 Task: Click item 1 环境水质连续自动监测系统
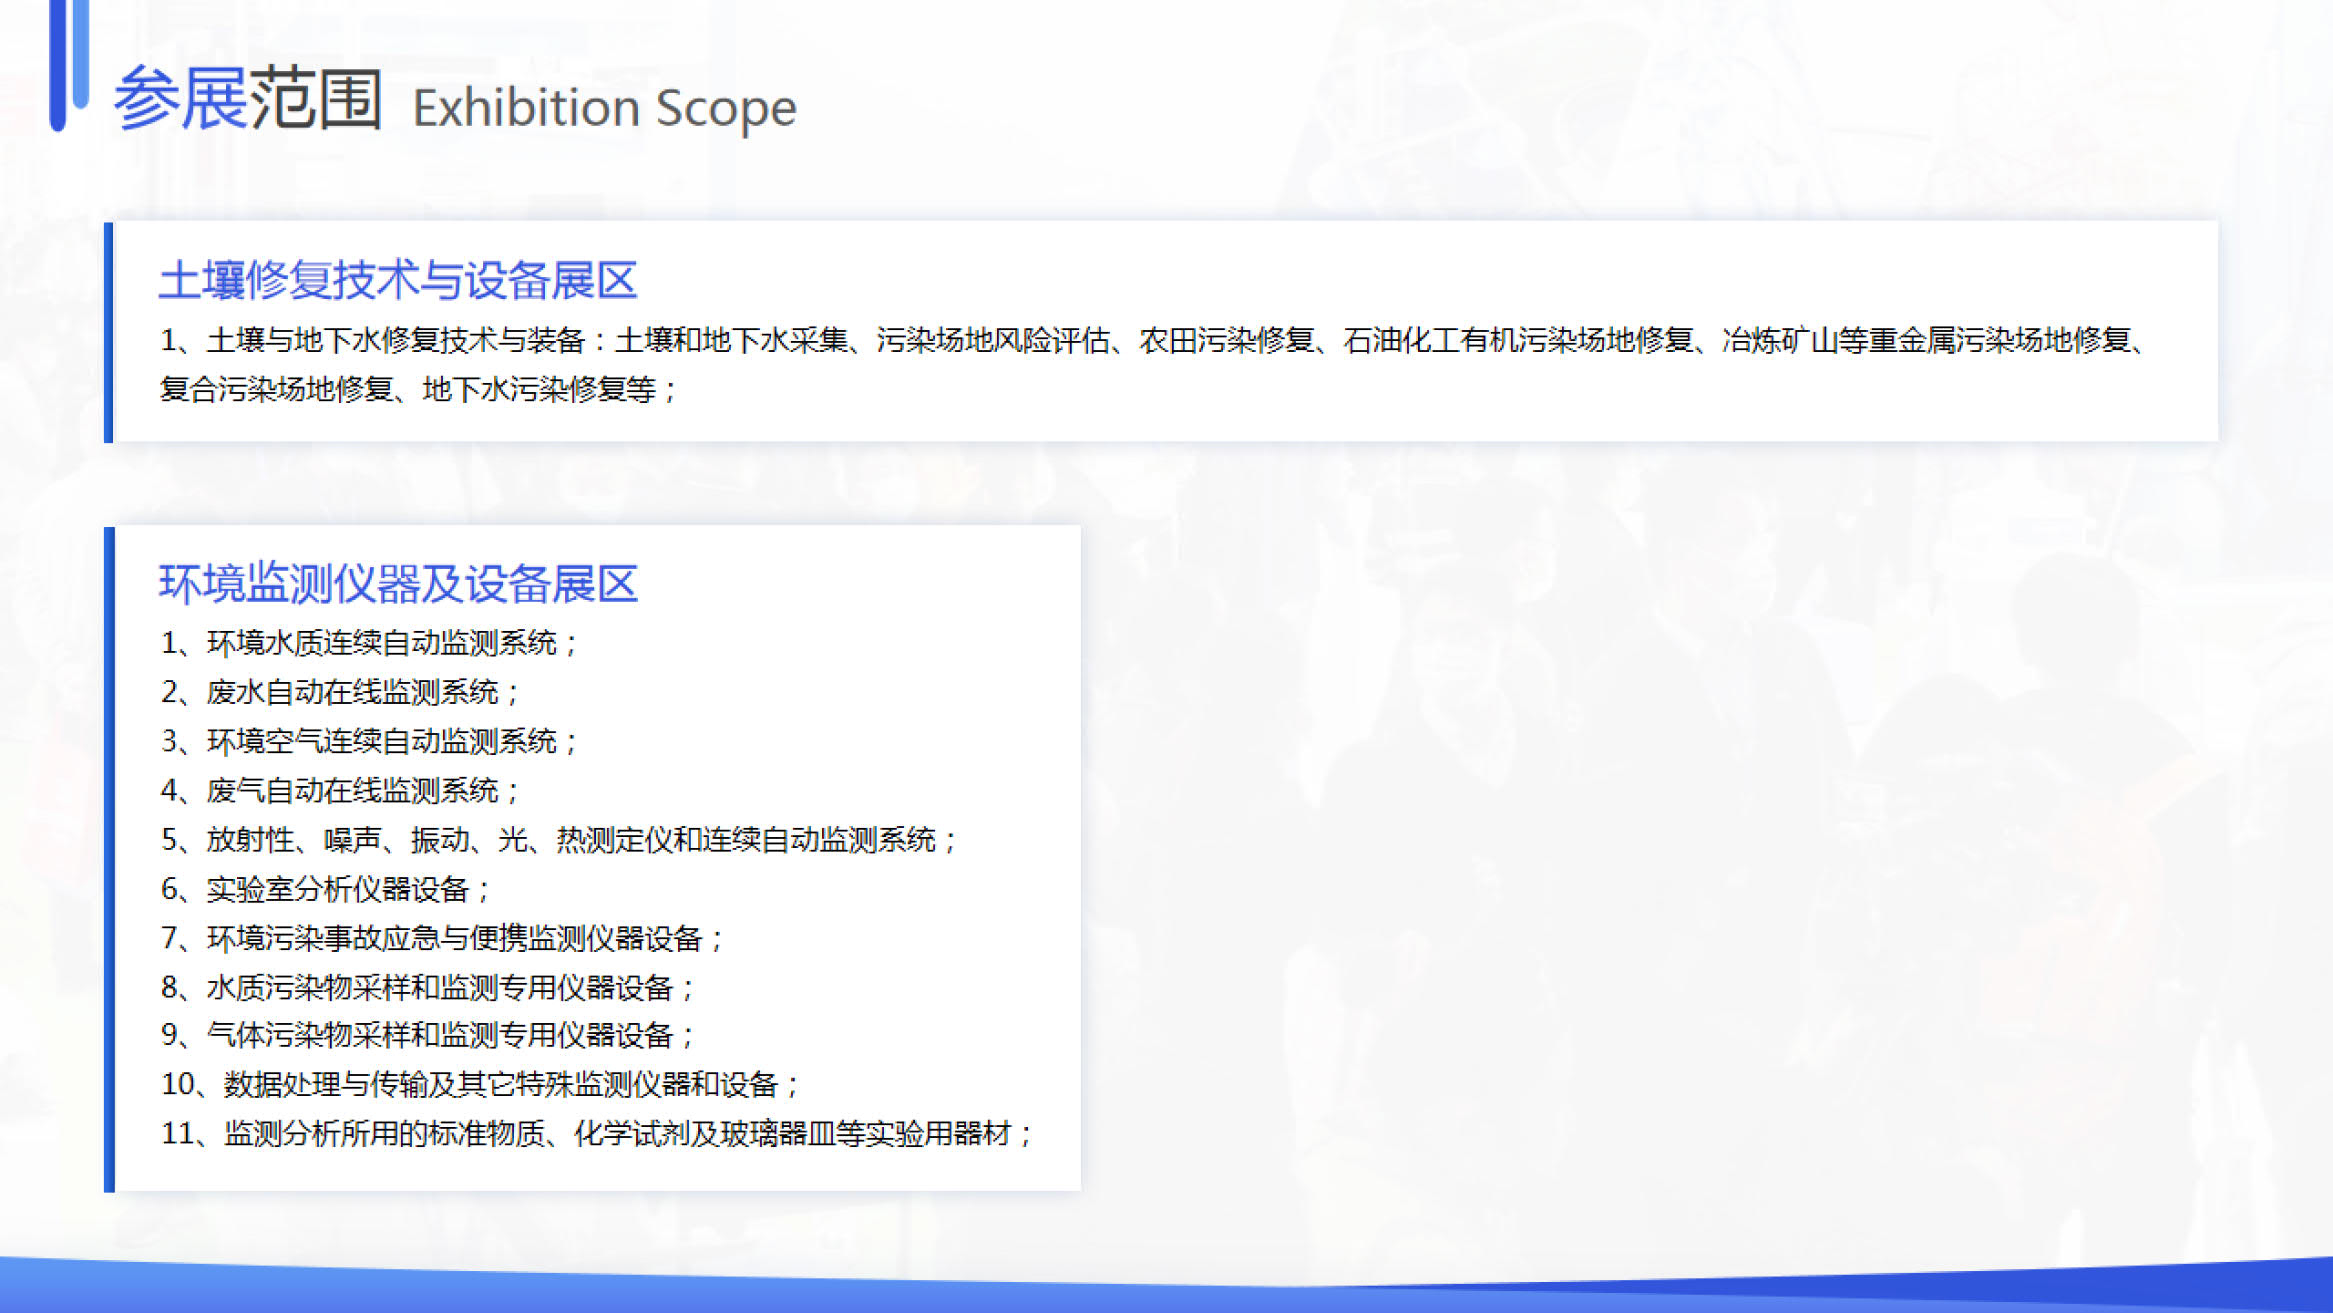(369, 643)
